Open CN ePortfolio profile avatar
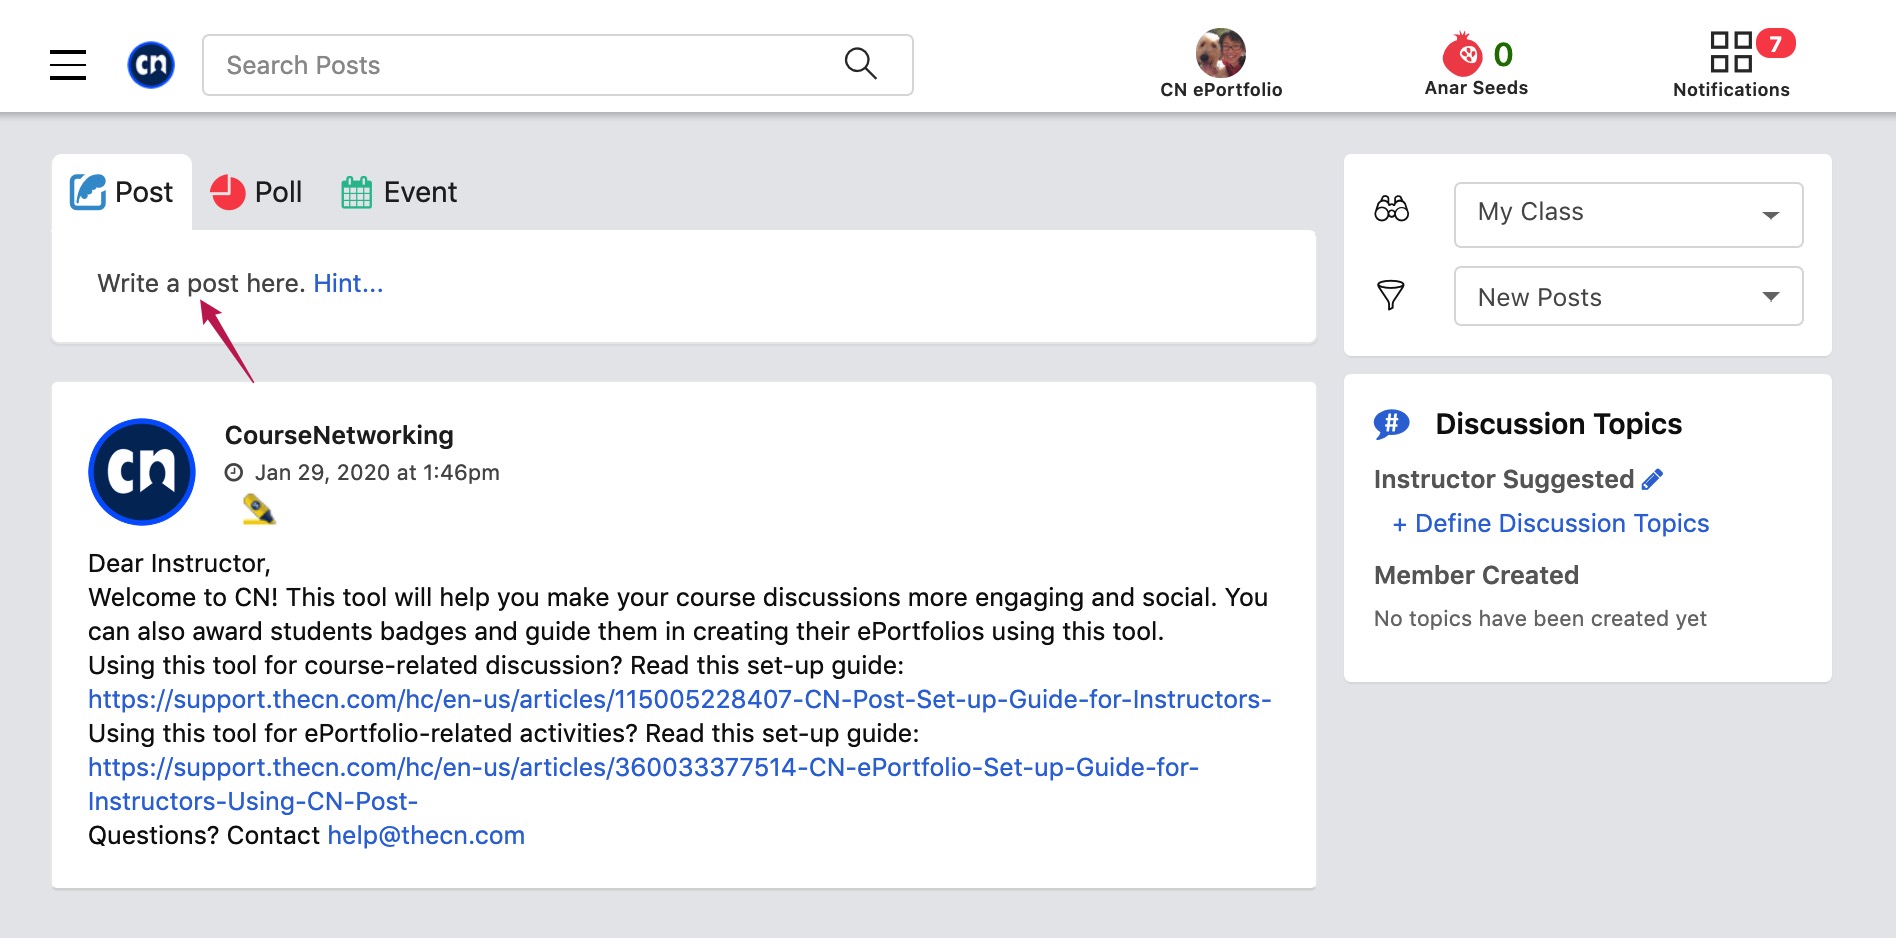This screenshot has width=1896, height=938. pyautogui.click(x=1221, y=53)
